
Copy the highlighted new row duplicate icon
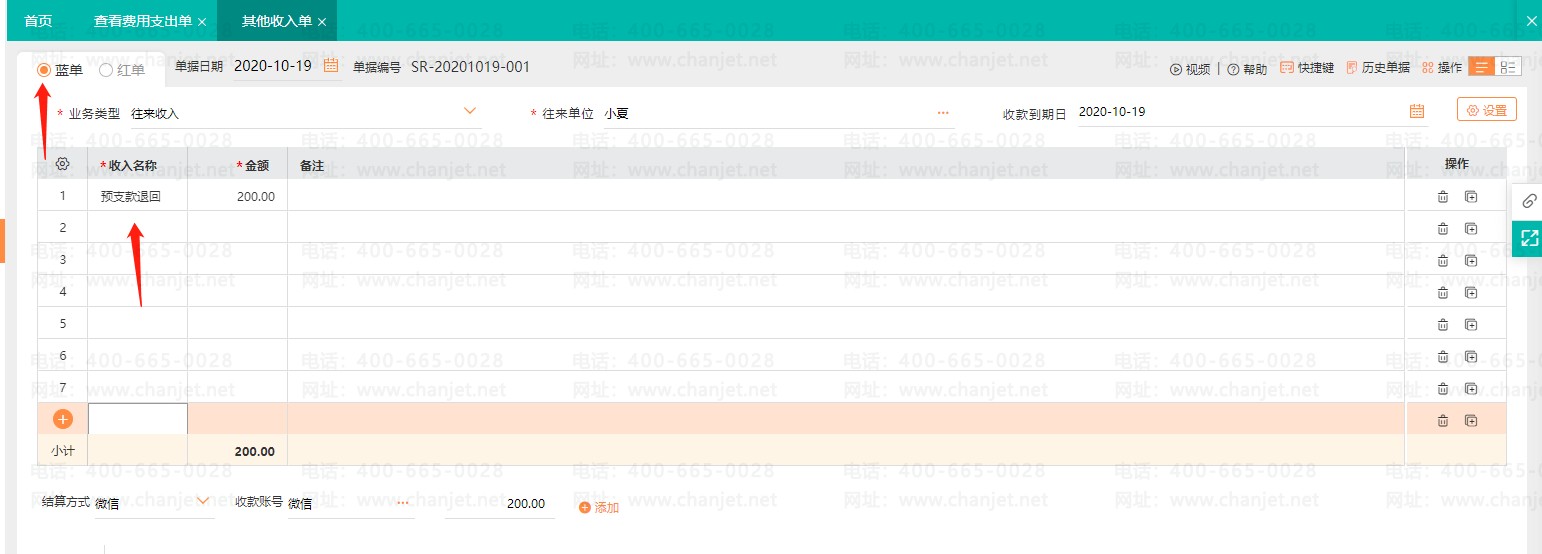[1471, 421]
